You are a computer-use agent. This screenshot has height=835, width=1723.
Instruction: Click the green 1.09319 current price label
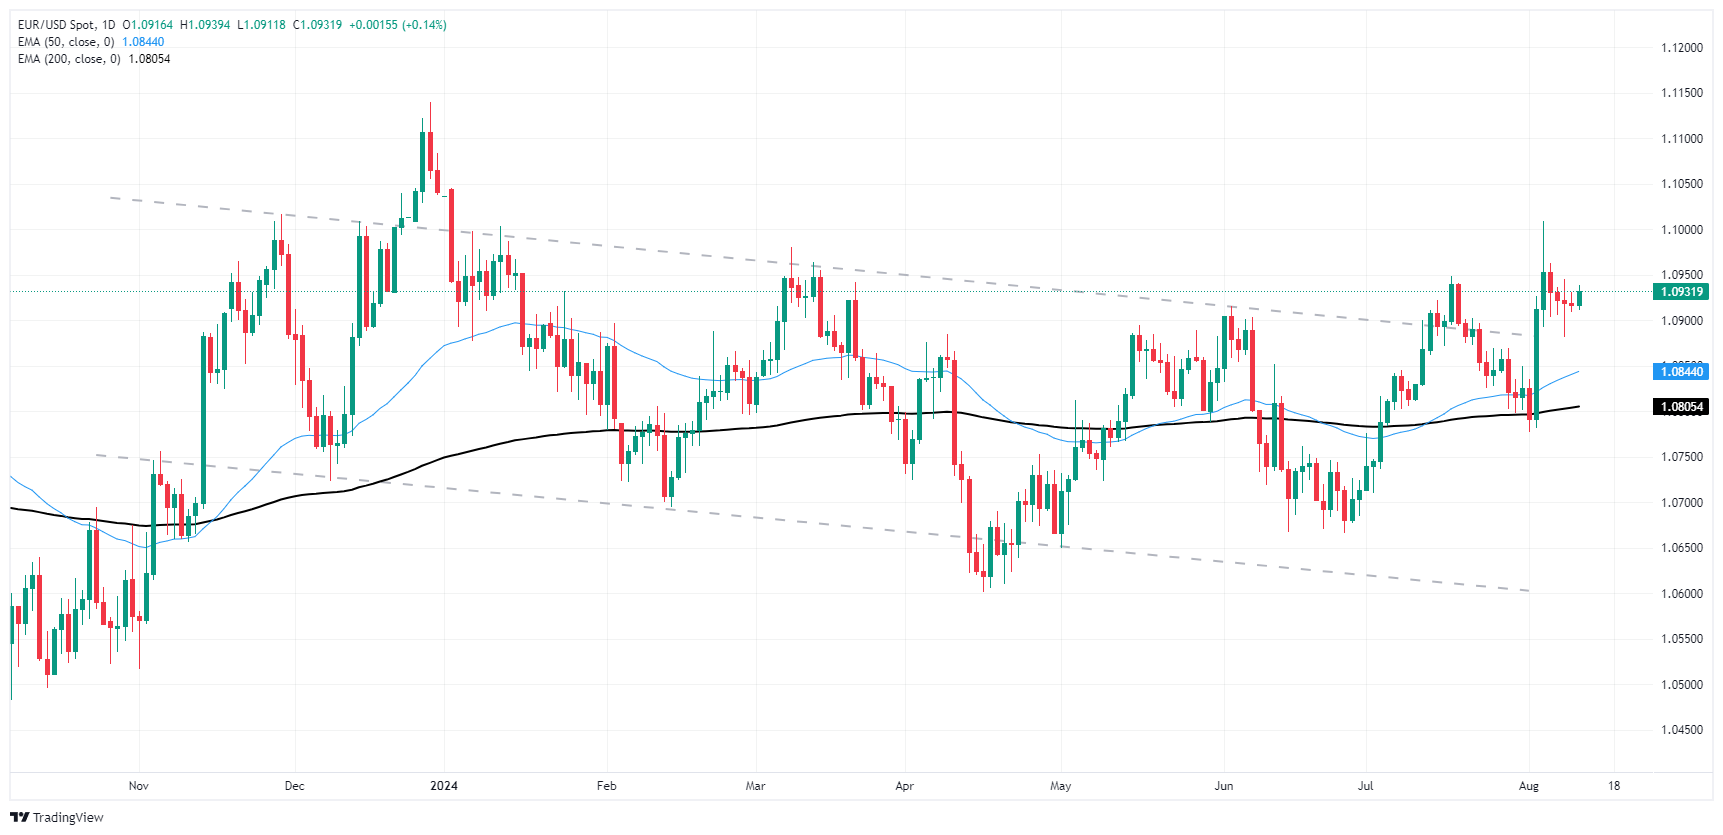pos(1681,292)
